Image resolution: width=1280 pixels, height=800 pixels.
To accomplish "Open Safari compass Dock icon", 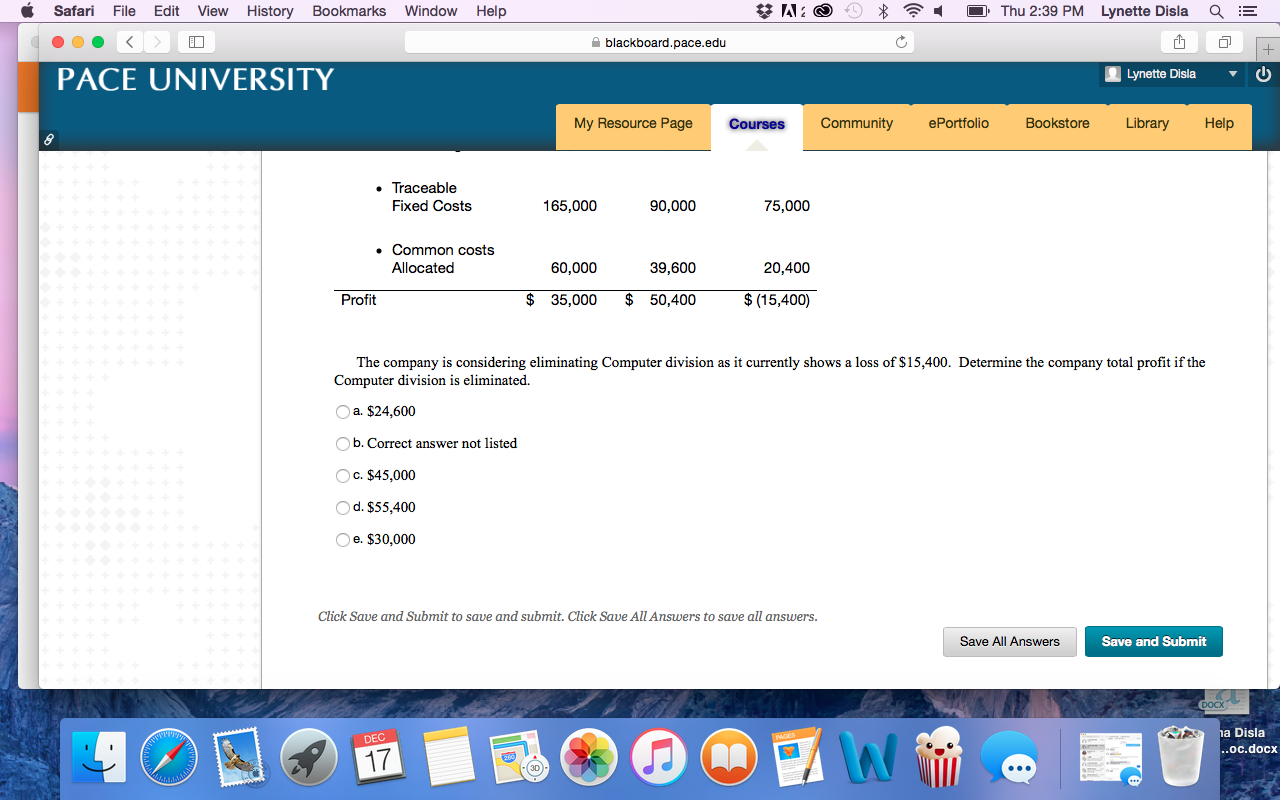I will point(169,757).
